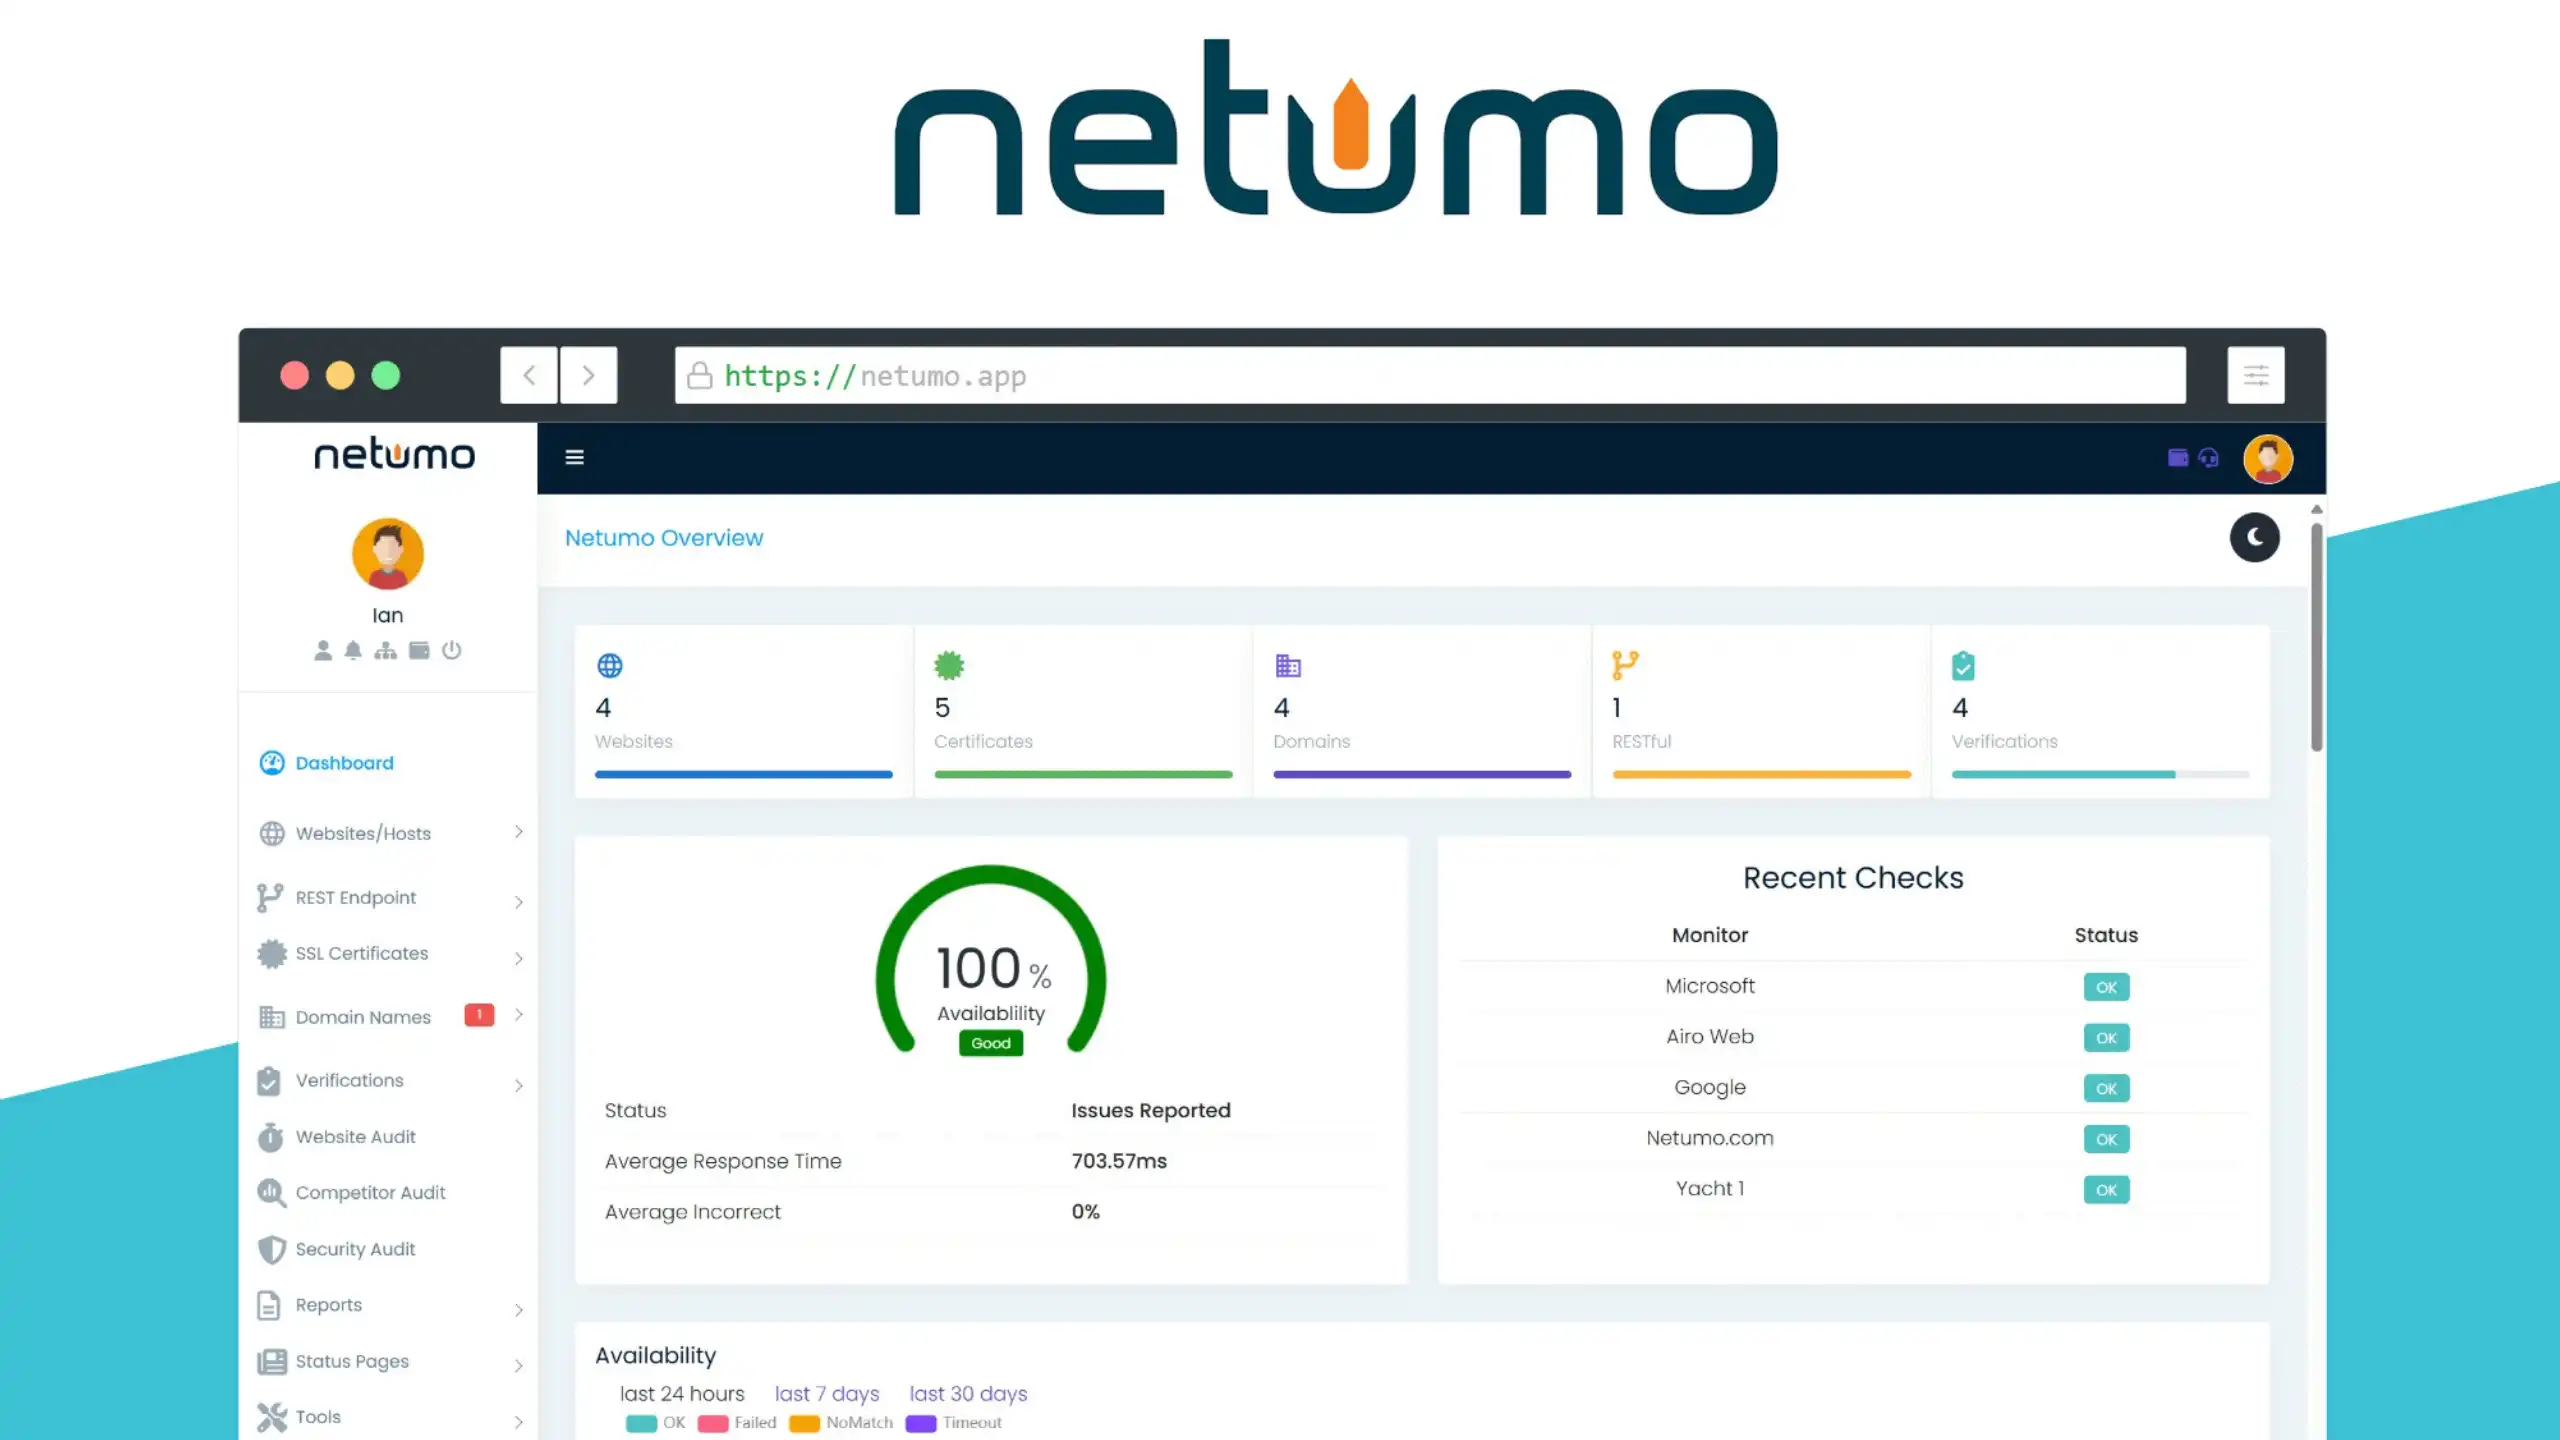
Task: Toggle dark mode with the moon button
Action: [2254, 538]
